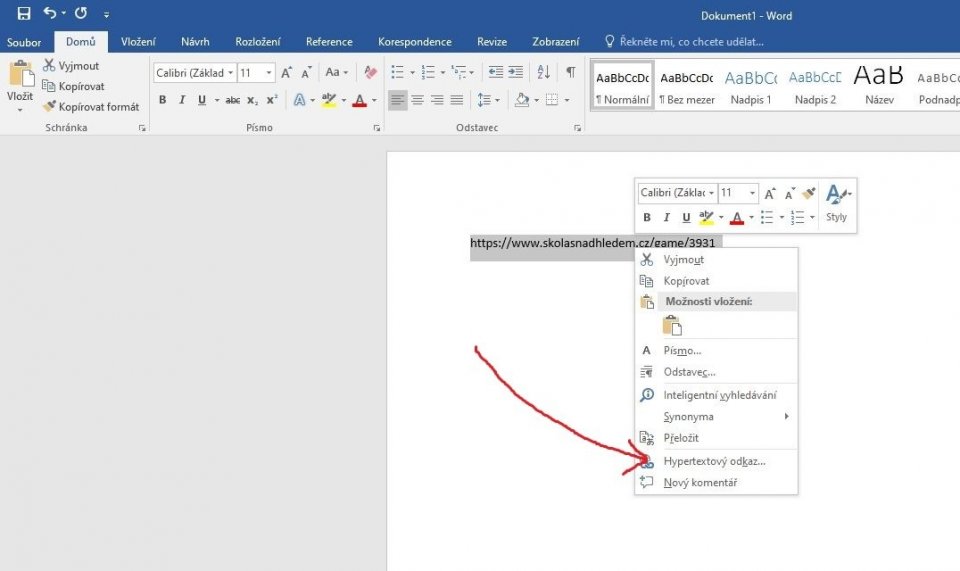Start a bulleted list in ribbon

pos(397,72)
